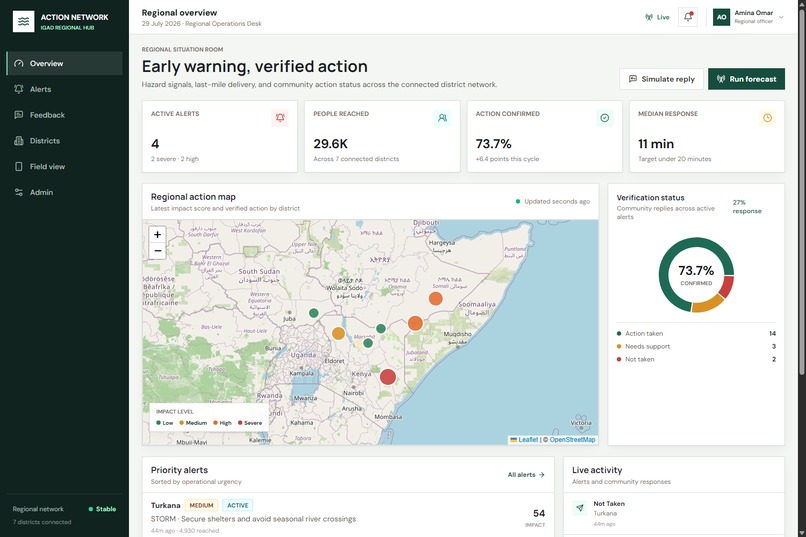Switch to Field view
The height and width of the screenshot is (537, 806).
point(64,166)
